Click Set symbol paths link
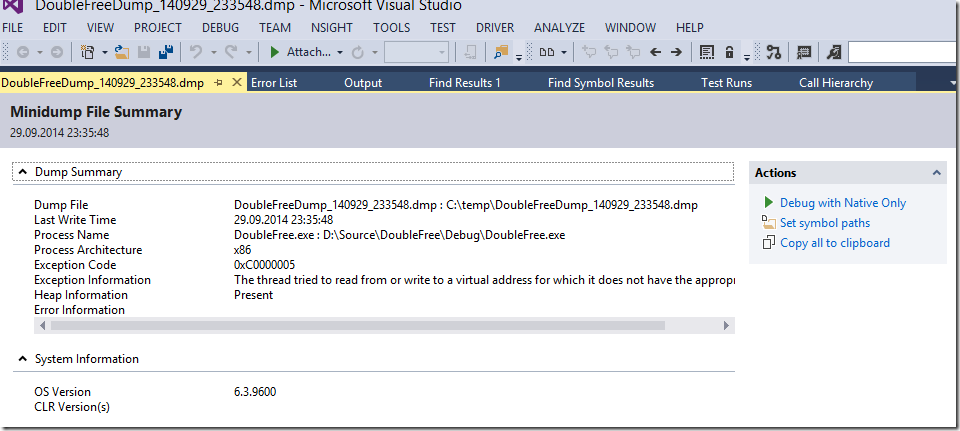This screenshot has width=960, height=431. [824, 223]
